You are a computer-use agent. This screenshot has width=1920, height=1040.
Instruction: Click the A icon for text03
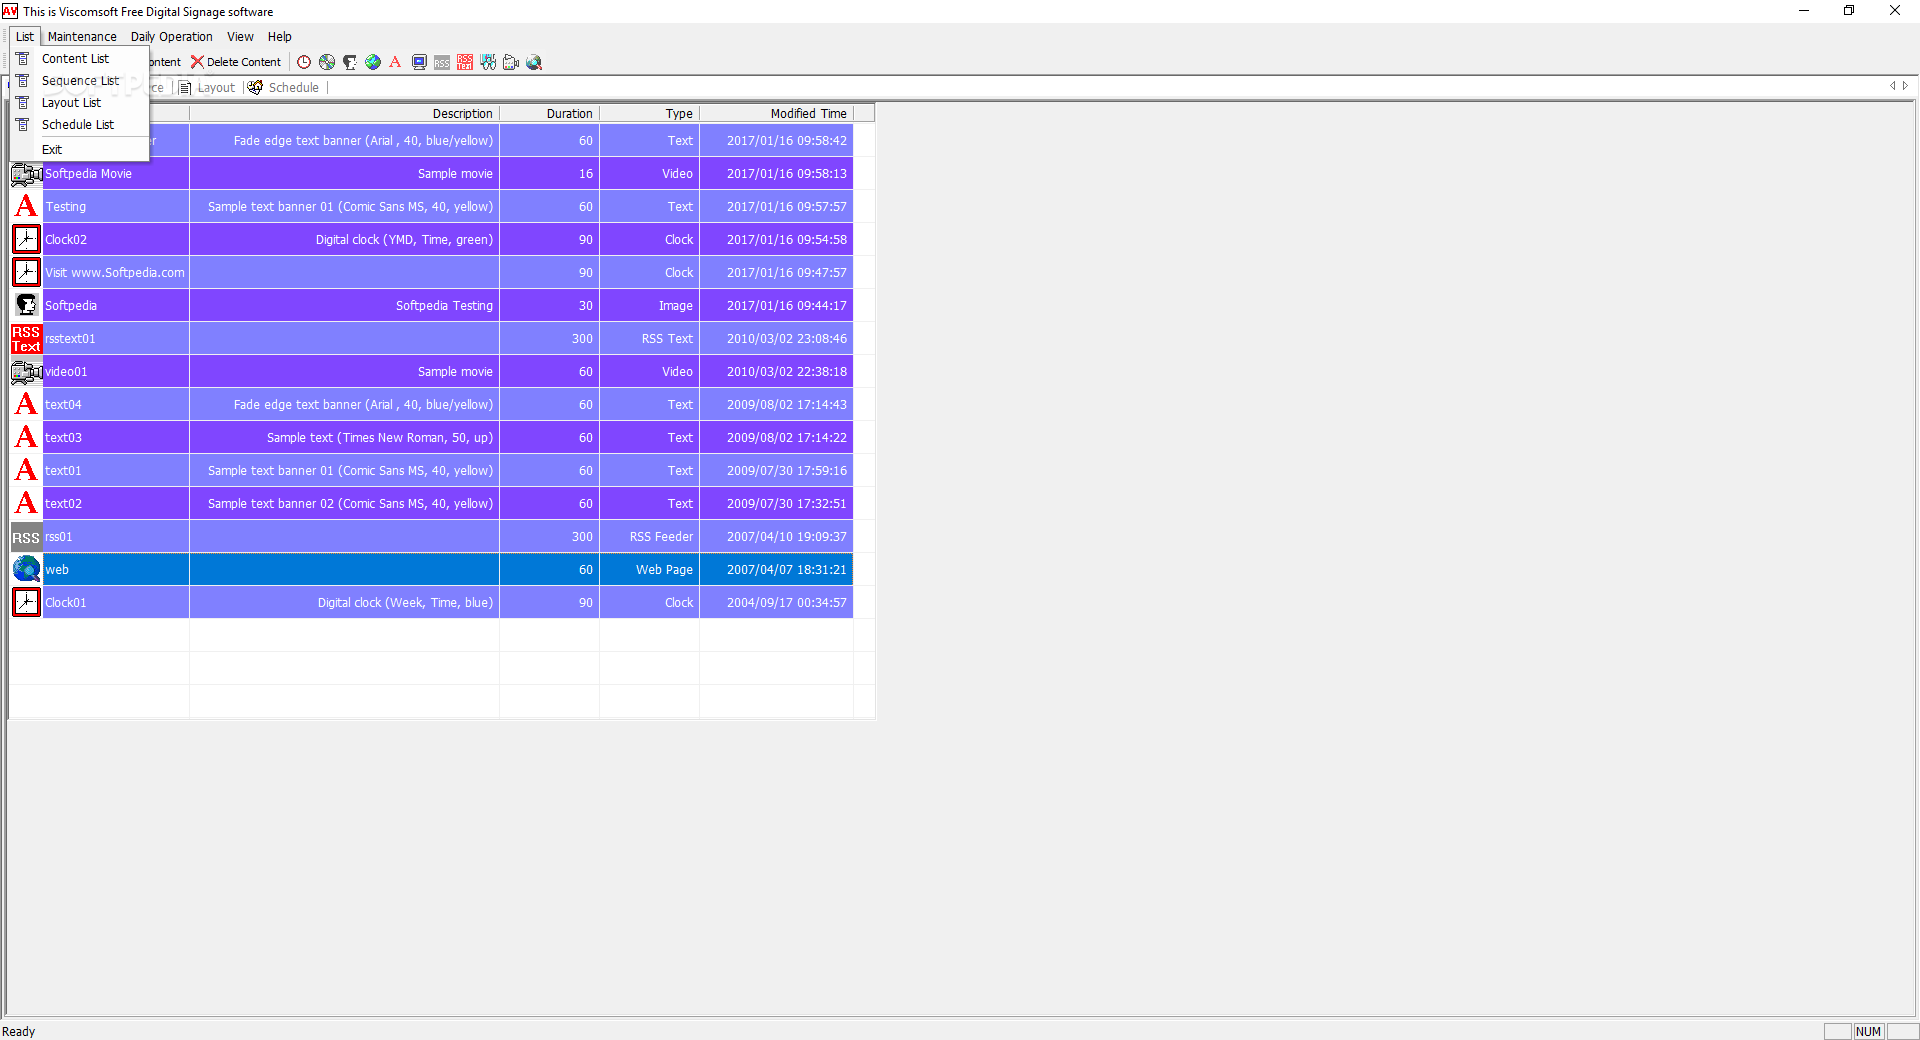click(26, 438)
